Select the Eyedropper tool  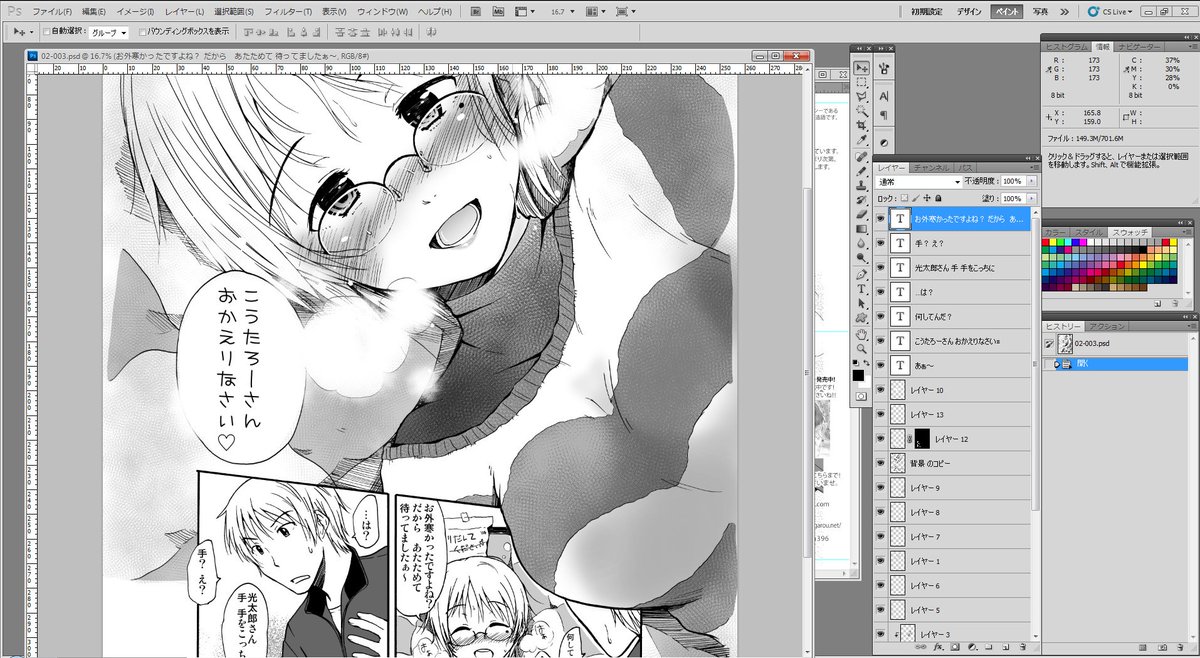click(862, 140)
